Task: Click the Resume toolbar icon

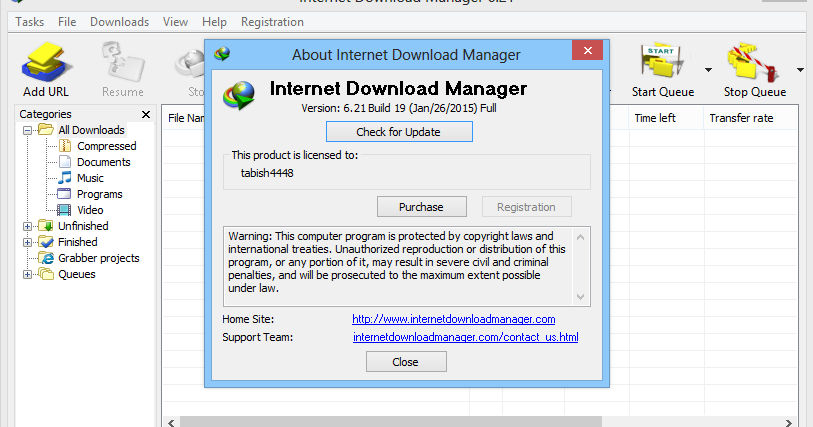Action: (123, 62)
